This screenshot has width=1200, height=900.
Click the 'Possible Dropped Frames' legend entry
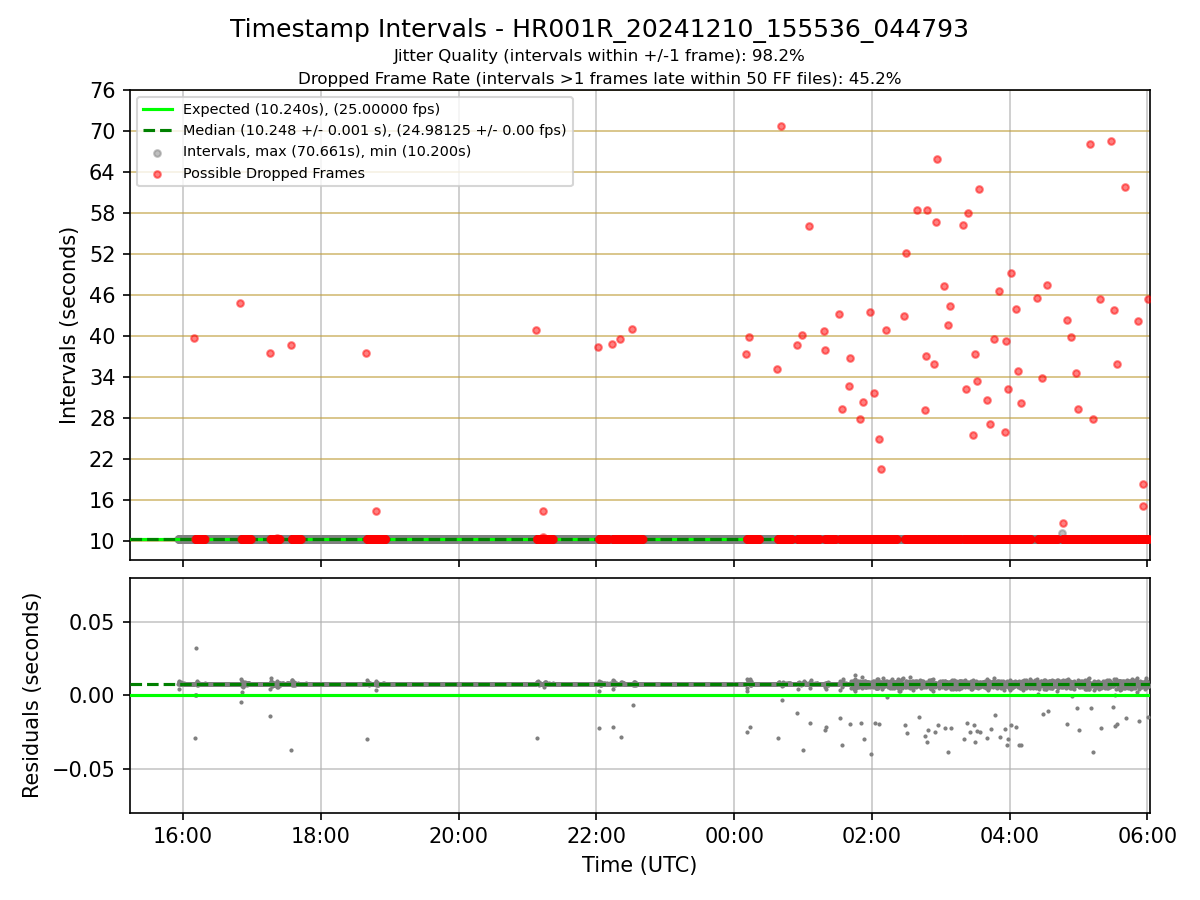coord(273,173)
